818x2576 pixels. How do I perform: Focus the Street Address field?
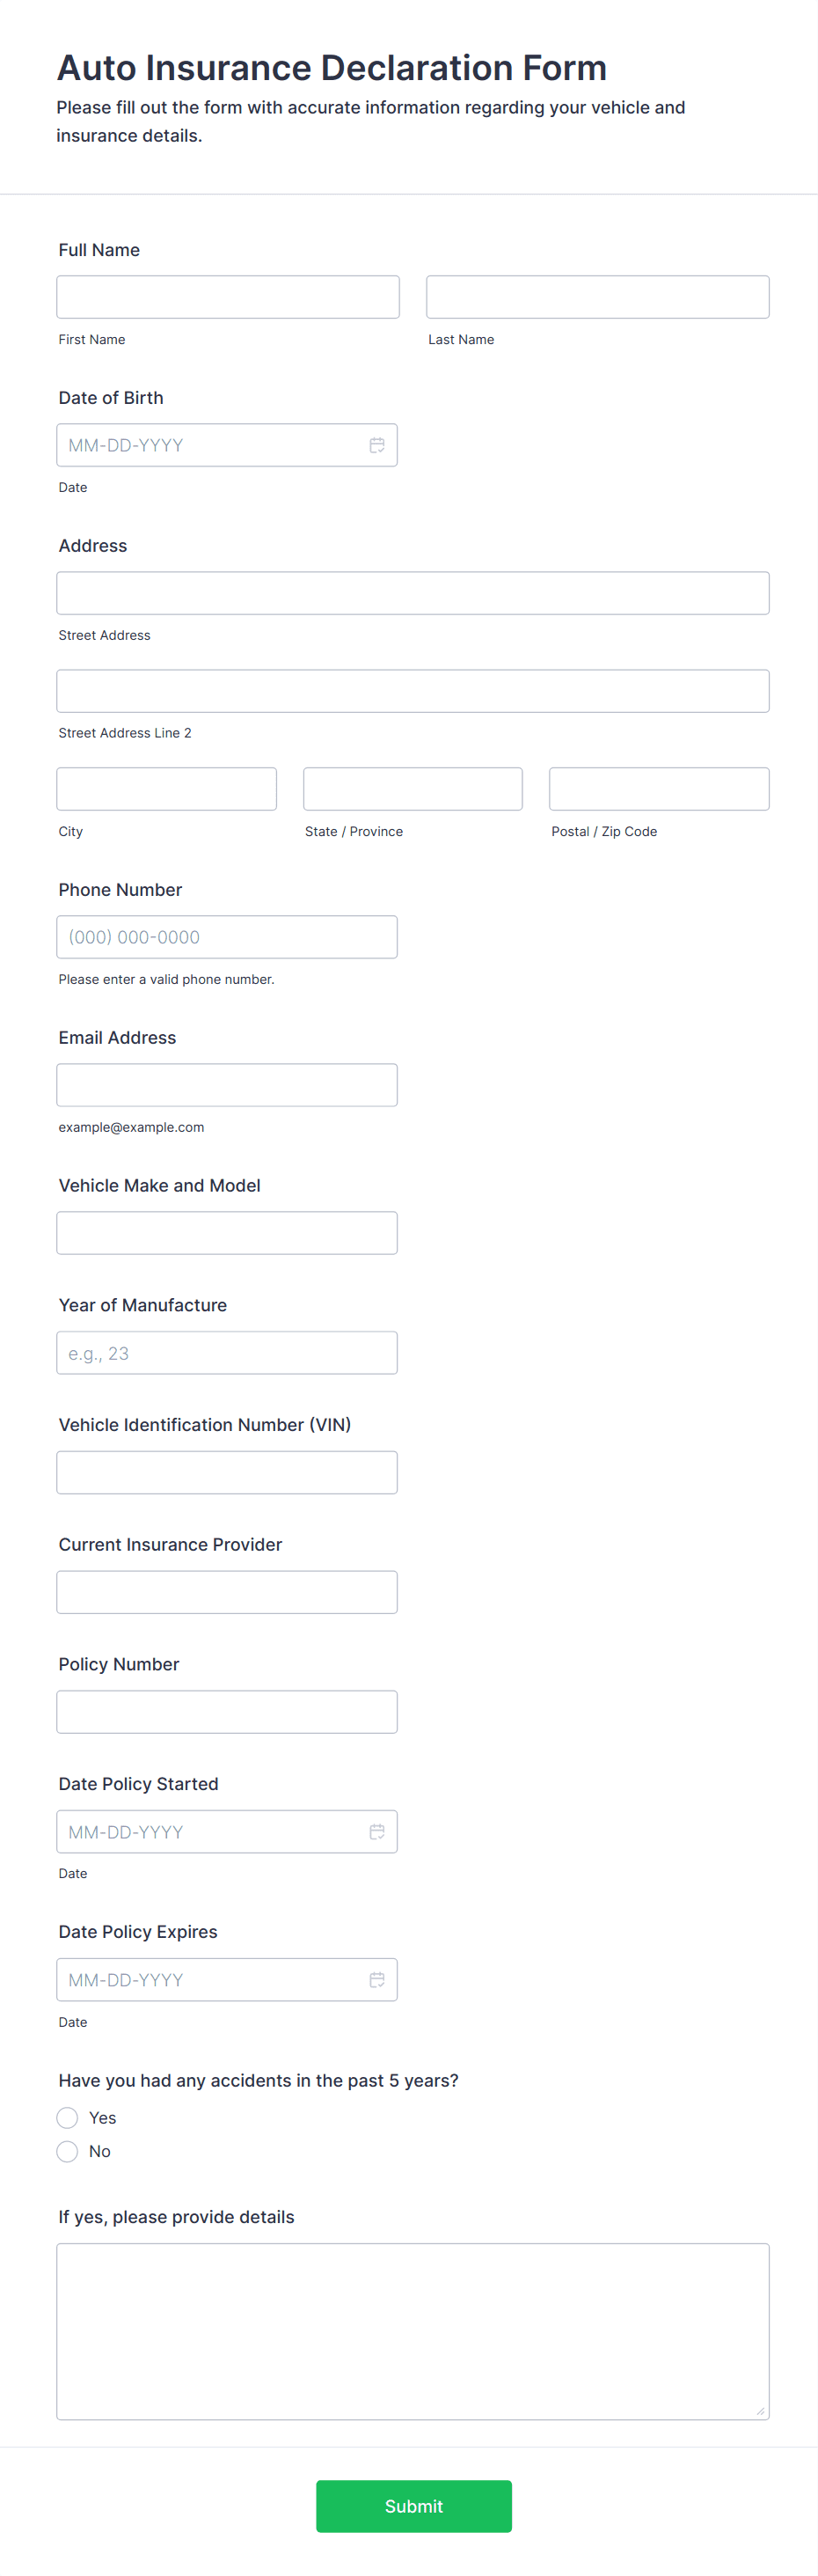point(413,593)
